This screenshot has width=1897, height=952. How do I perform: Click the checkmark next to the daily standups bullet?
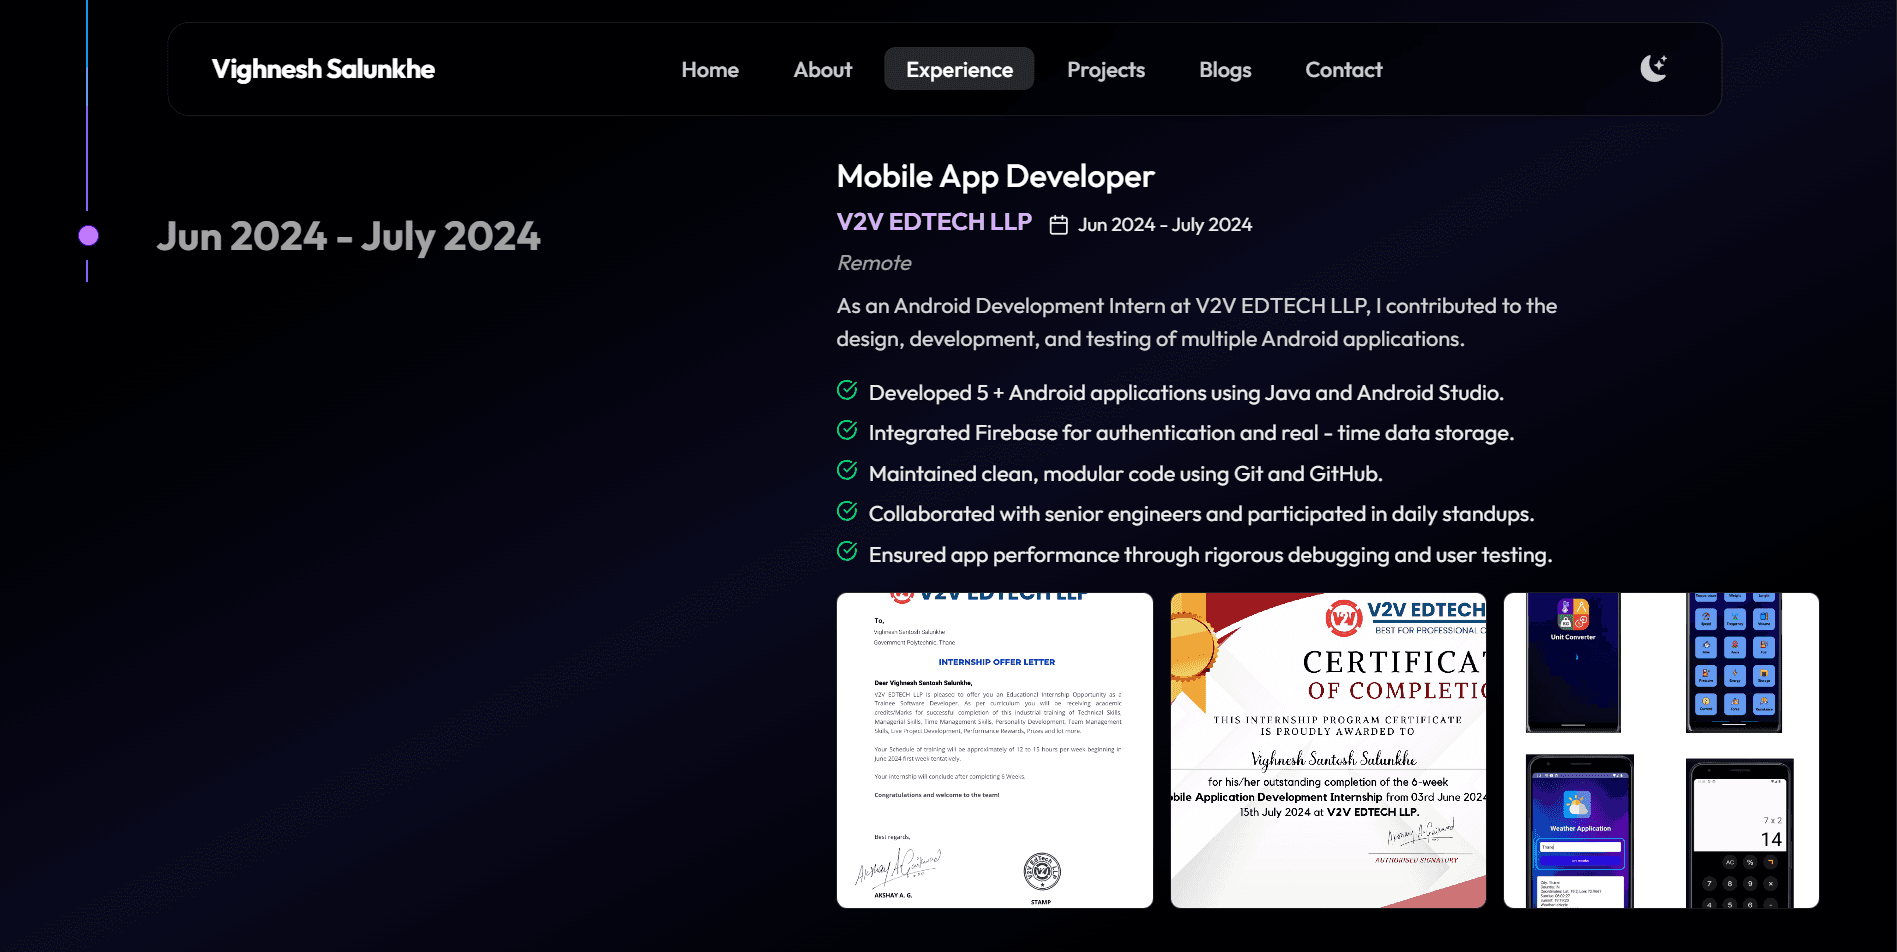(847, 511)
